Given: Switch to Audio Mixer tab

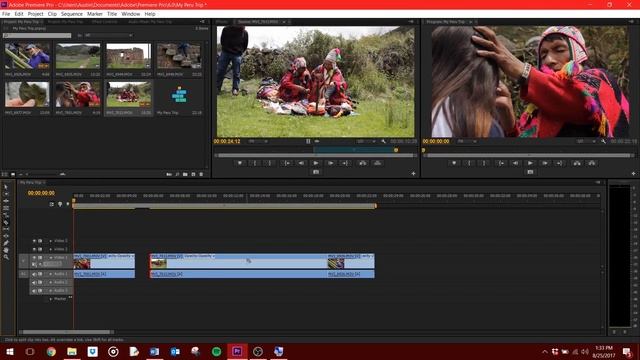Looking at the screenshot, I should pyautogui.click(x=150, y=22).
